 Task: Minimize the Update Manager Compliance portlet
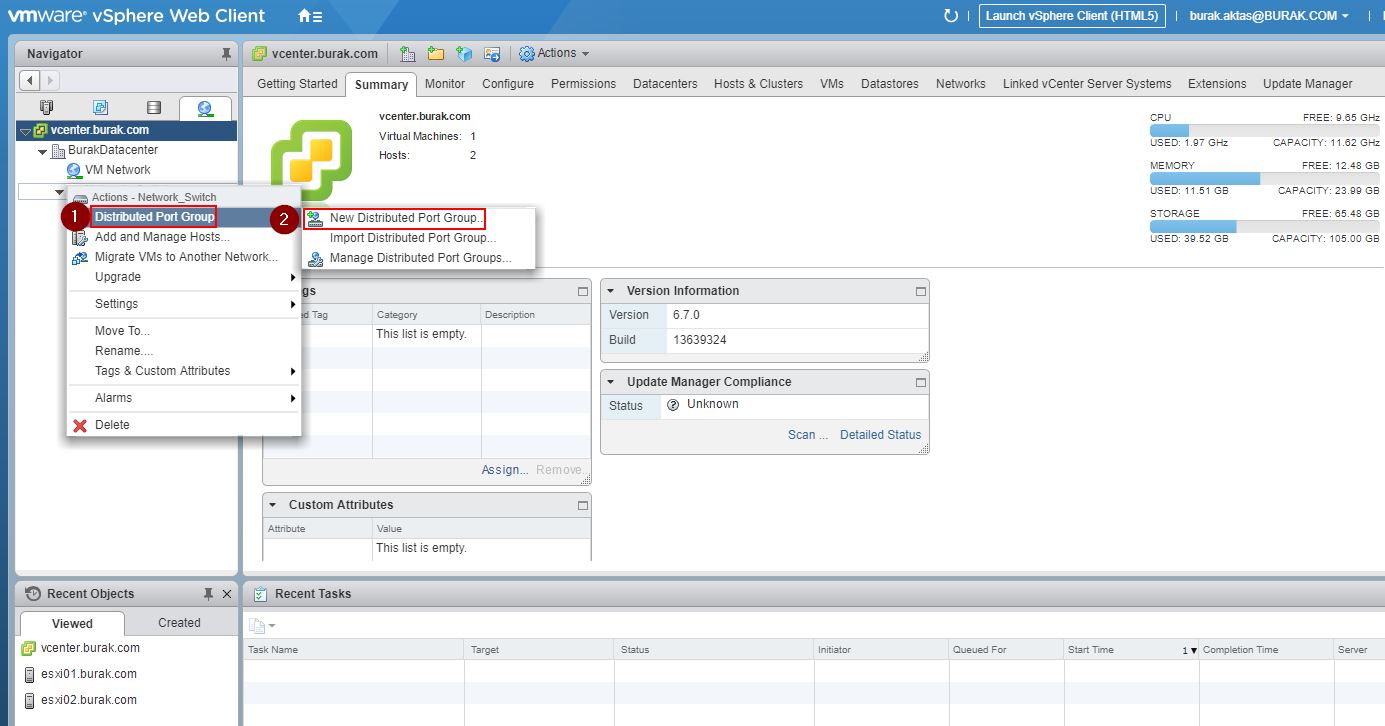[921, 382]
